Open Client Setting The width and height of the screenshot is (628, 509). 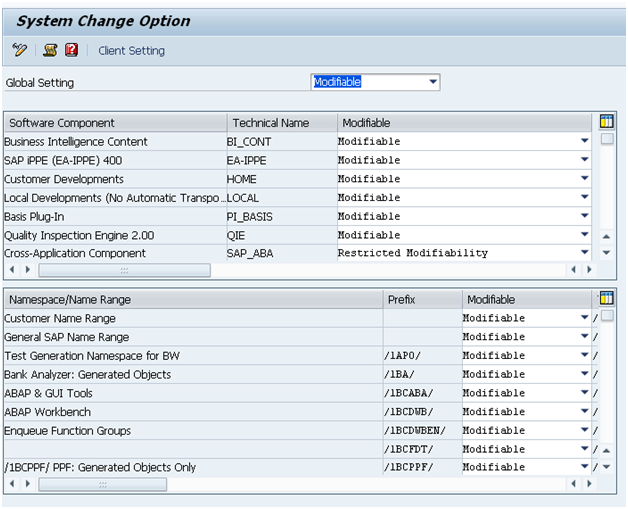click(131, 51)
